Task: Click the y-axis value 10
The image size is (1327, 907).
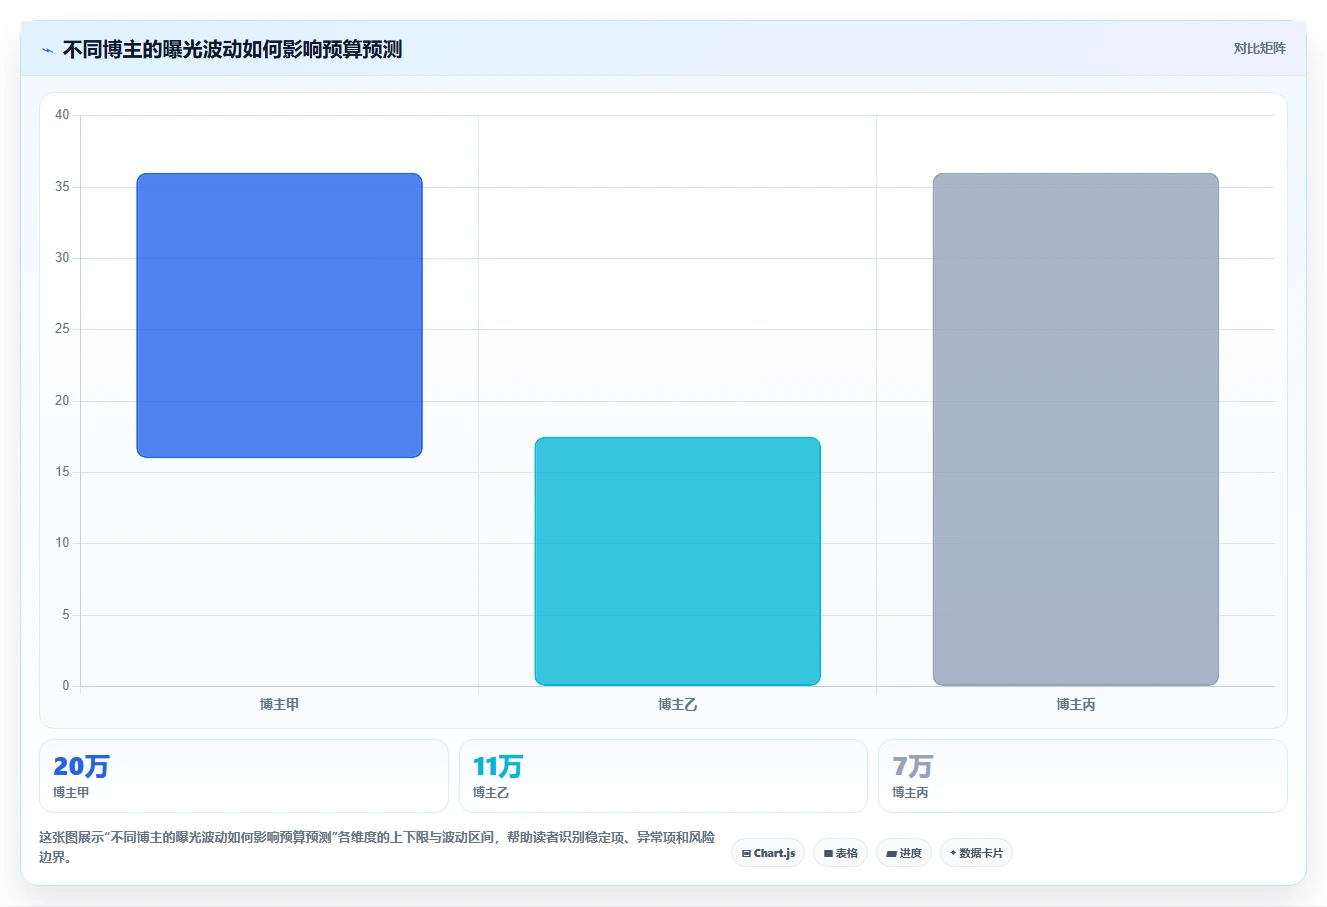Action: point(62,542)
